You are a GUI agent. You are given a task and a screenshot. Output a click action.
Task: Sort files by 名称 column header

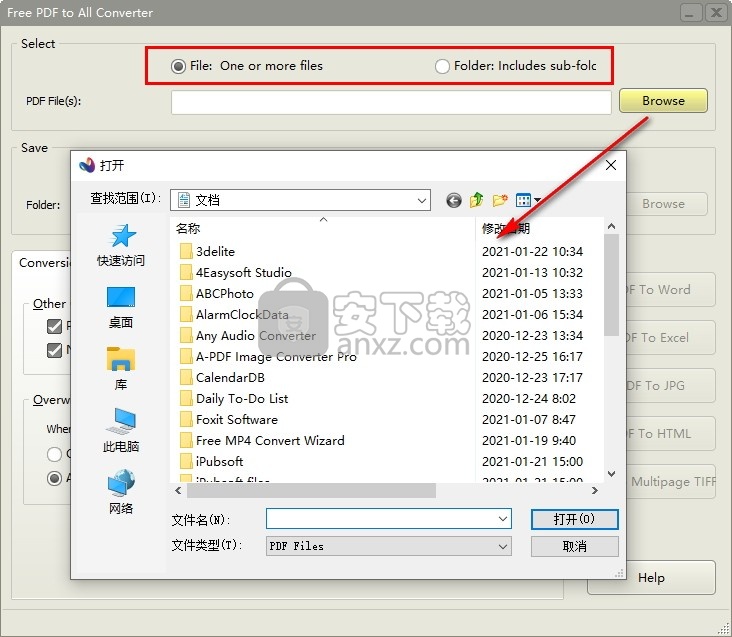coord(188,228)
